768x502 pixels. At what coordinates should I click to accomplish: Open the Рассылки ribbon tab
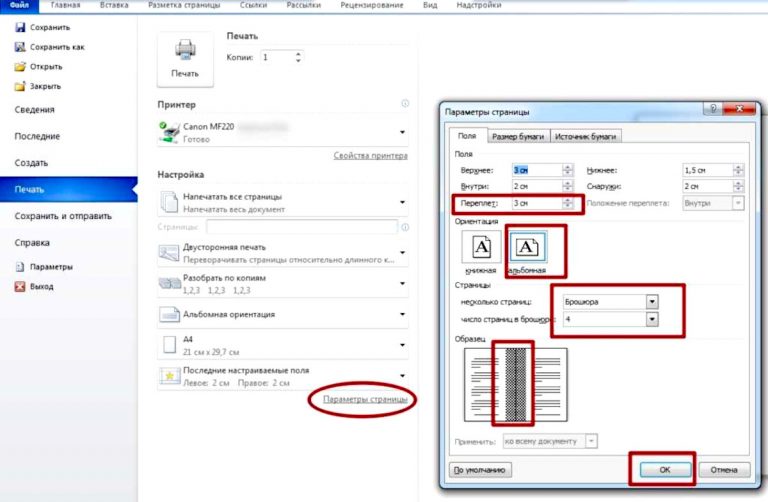pyautogui.click(x=304, y=5)
